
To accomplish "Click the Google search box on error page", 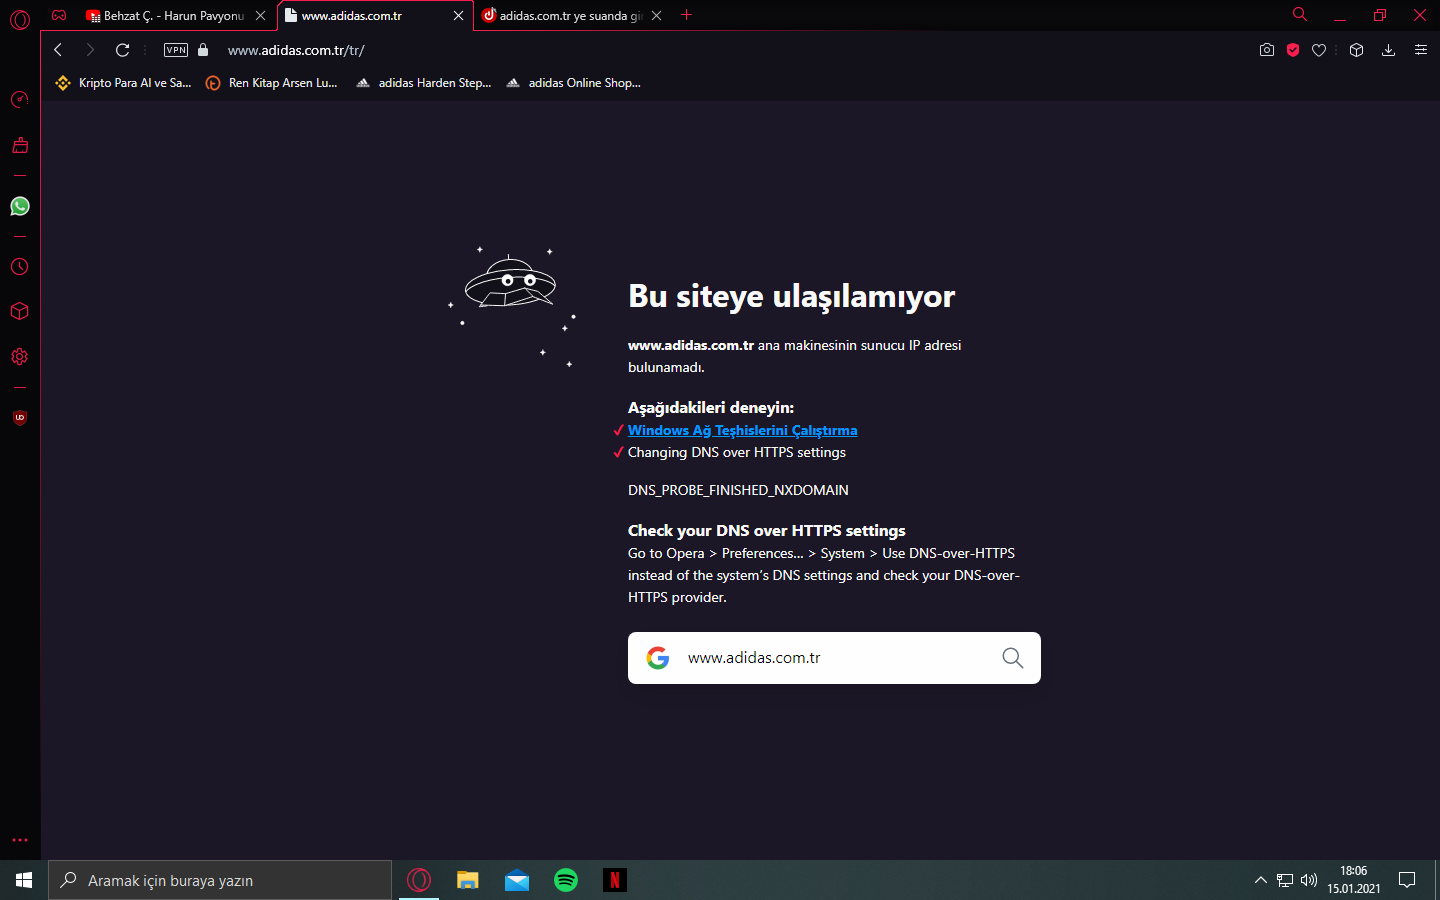I will [x=834, y=658].
